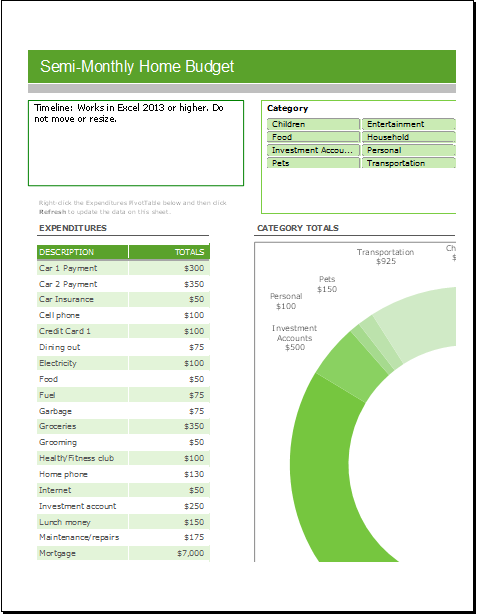The image size is (477, 615).
Task: Click the $175 Maintenance/repairs total
Action: point(194,538)
